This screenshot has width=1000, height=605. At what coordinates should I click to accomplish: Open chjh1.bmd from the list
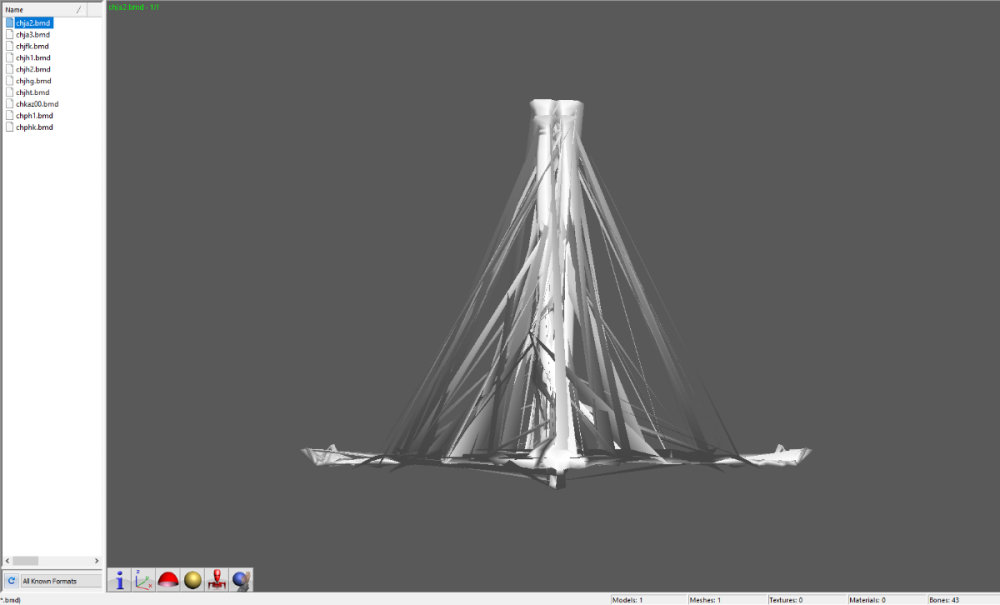[x=33, y=58]
